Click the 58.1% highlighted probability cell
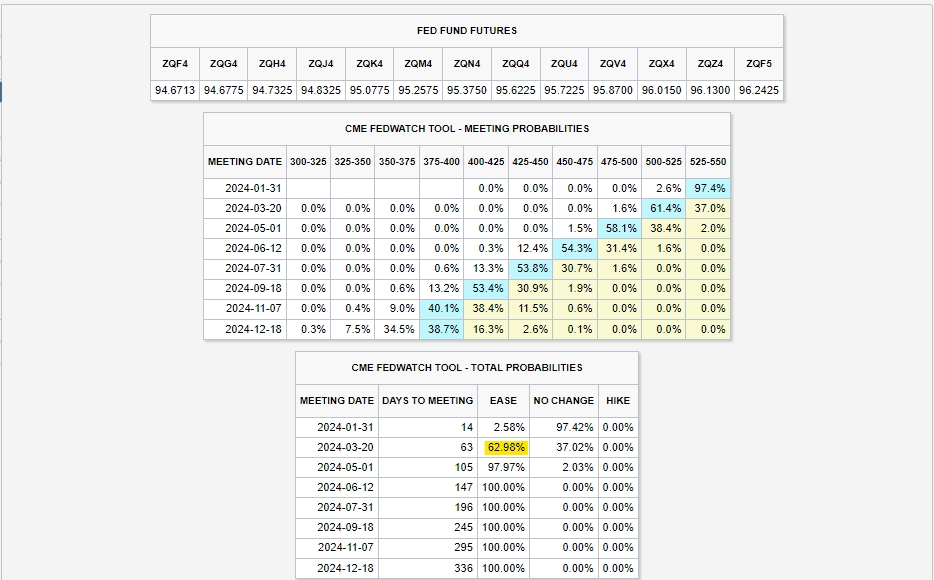This screenshot has height=580, width=934. [620, 228]
